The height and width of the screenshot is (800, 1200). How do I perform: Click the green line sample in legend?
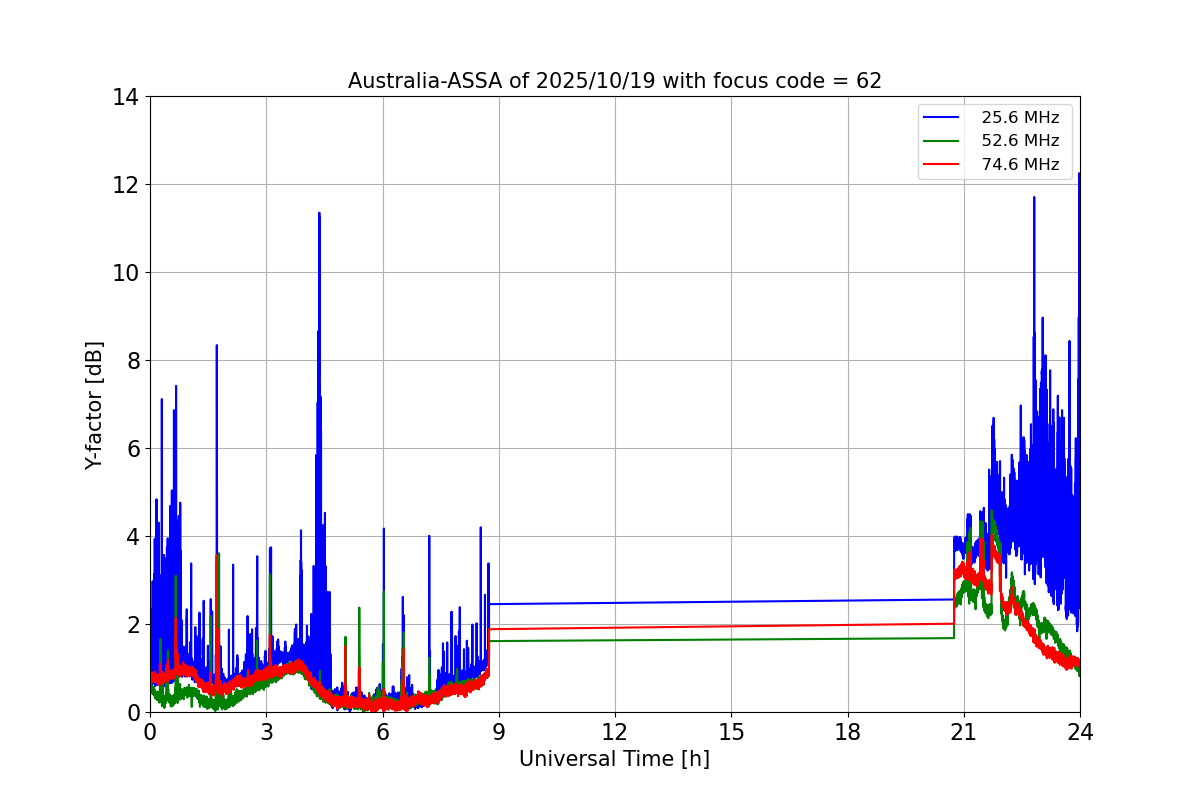943,141
